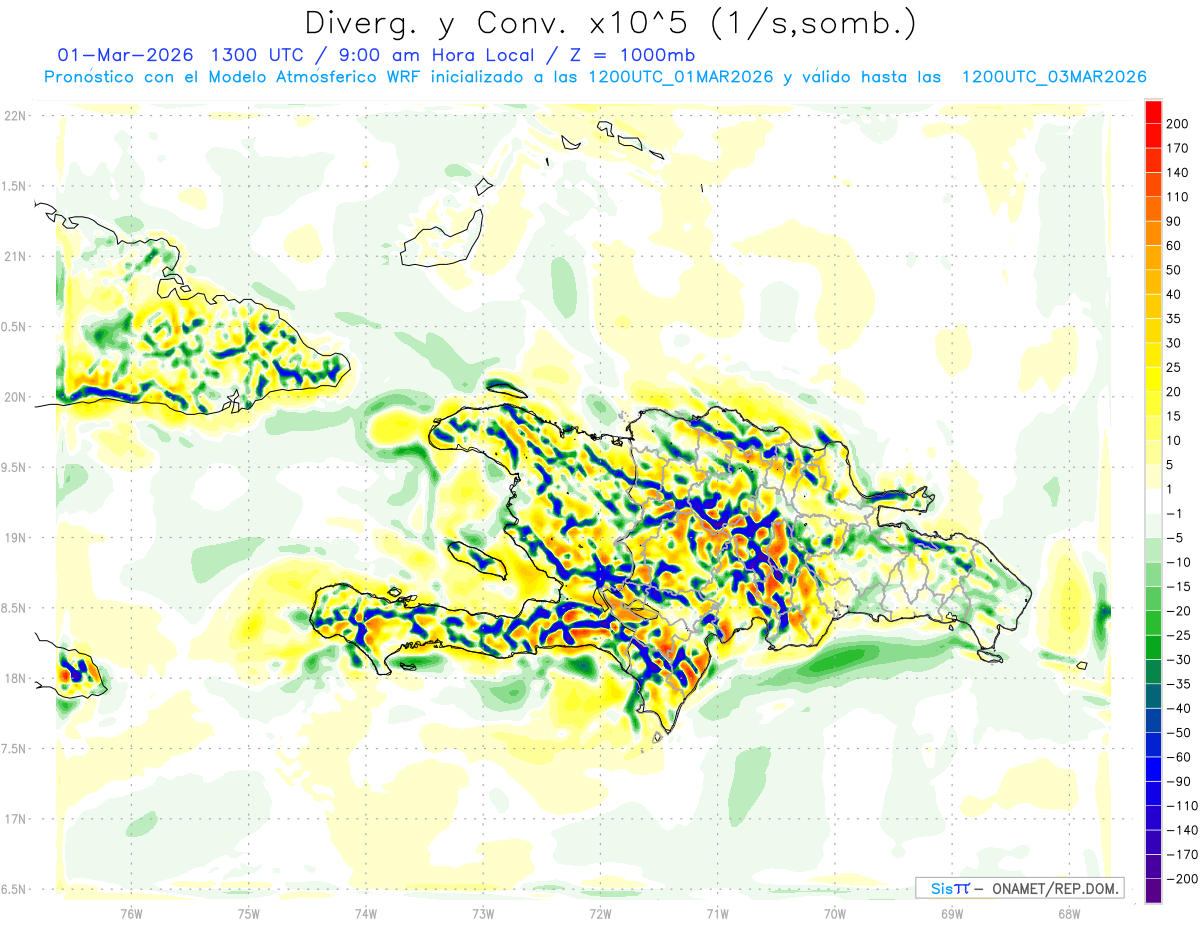Screen dimensions: 1200x927
Task: Click the '-20' colorbar value
Action: [1181, 611]
